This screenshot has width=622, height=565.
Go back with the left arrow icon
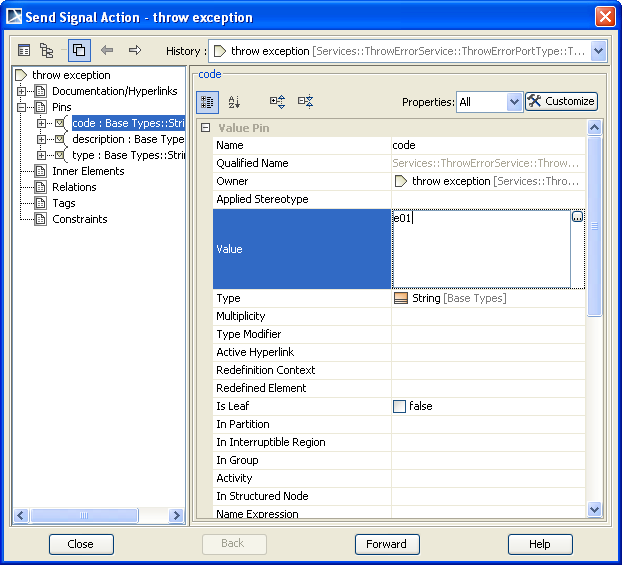[107, 50]
